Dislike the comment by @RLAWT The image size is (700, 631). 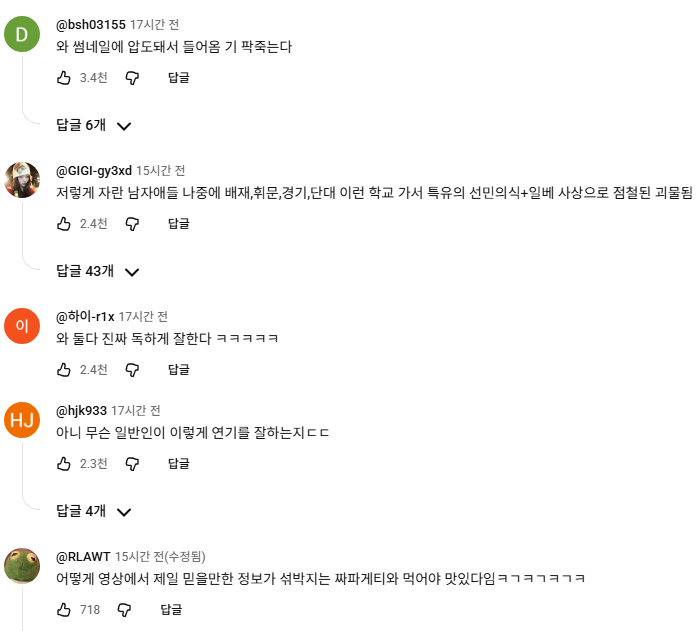click(125, 610)
